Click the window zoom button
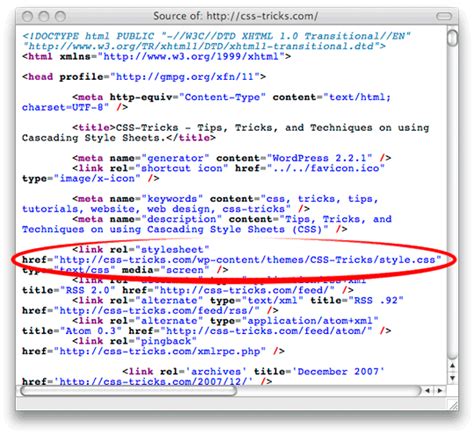 coord(60,16)
